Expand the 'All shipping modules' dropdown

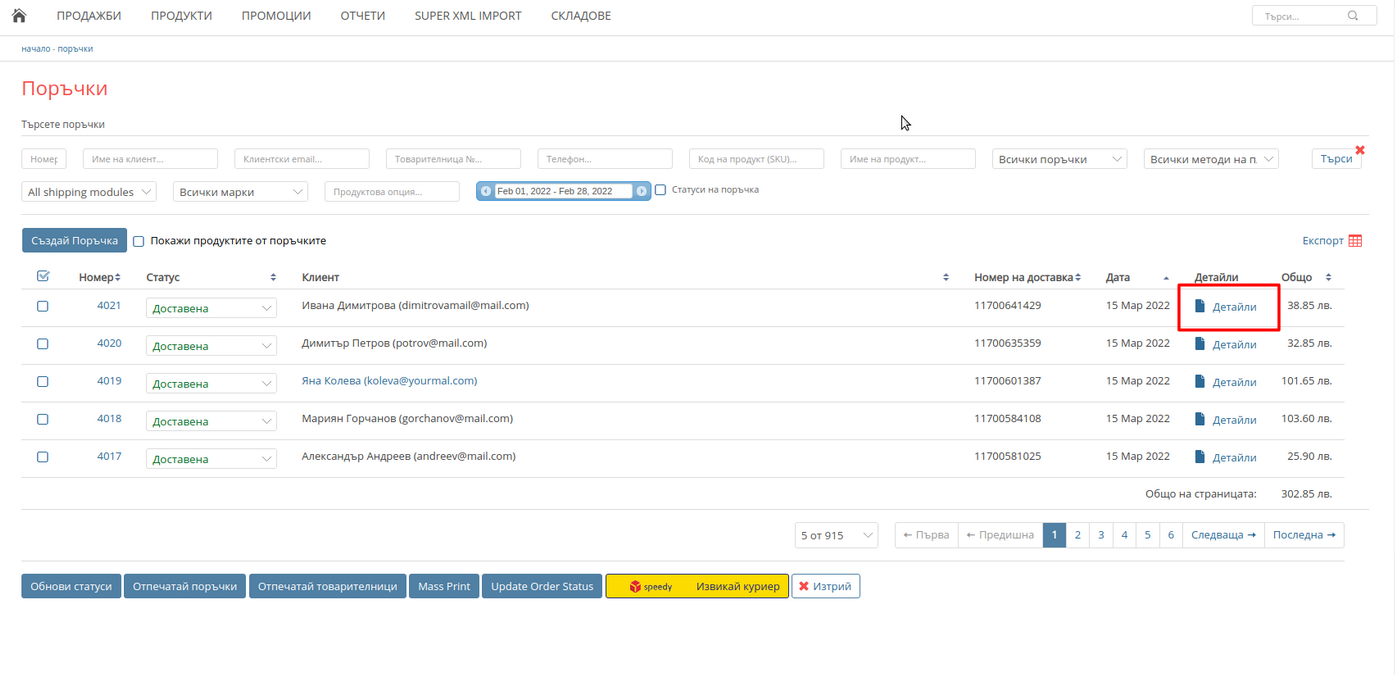pos(89,192)
